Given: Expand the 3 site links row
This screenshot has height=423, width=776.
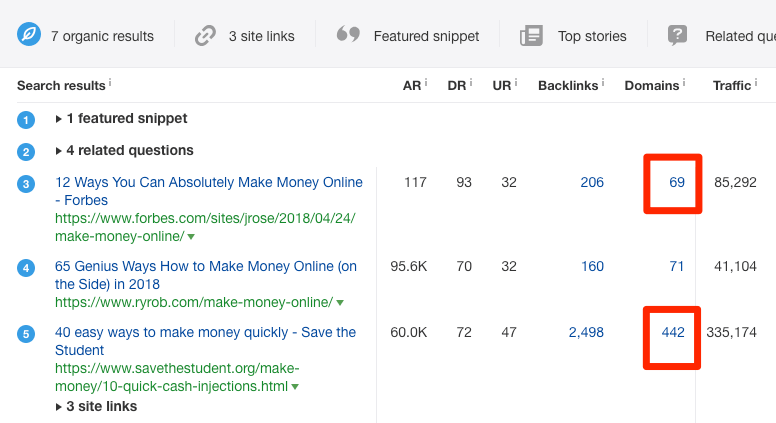Looking at the screenshot, I should [97, 406].
